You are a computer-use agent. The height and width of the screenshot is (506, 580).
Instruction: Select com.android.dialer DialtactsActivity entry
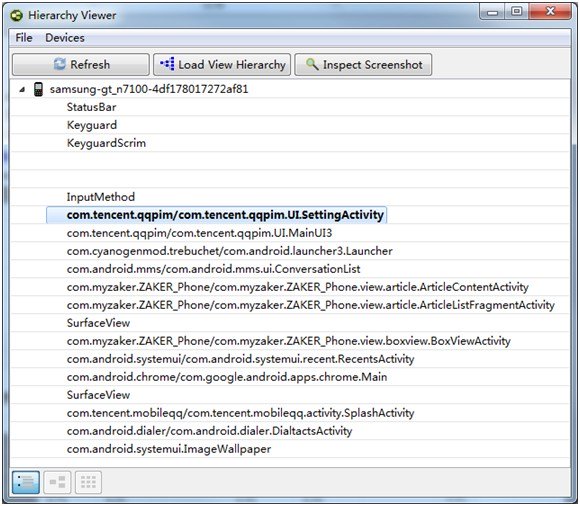pos(209,431)
